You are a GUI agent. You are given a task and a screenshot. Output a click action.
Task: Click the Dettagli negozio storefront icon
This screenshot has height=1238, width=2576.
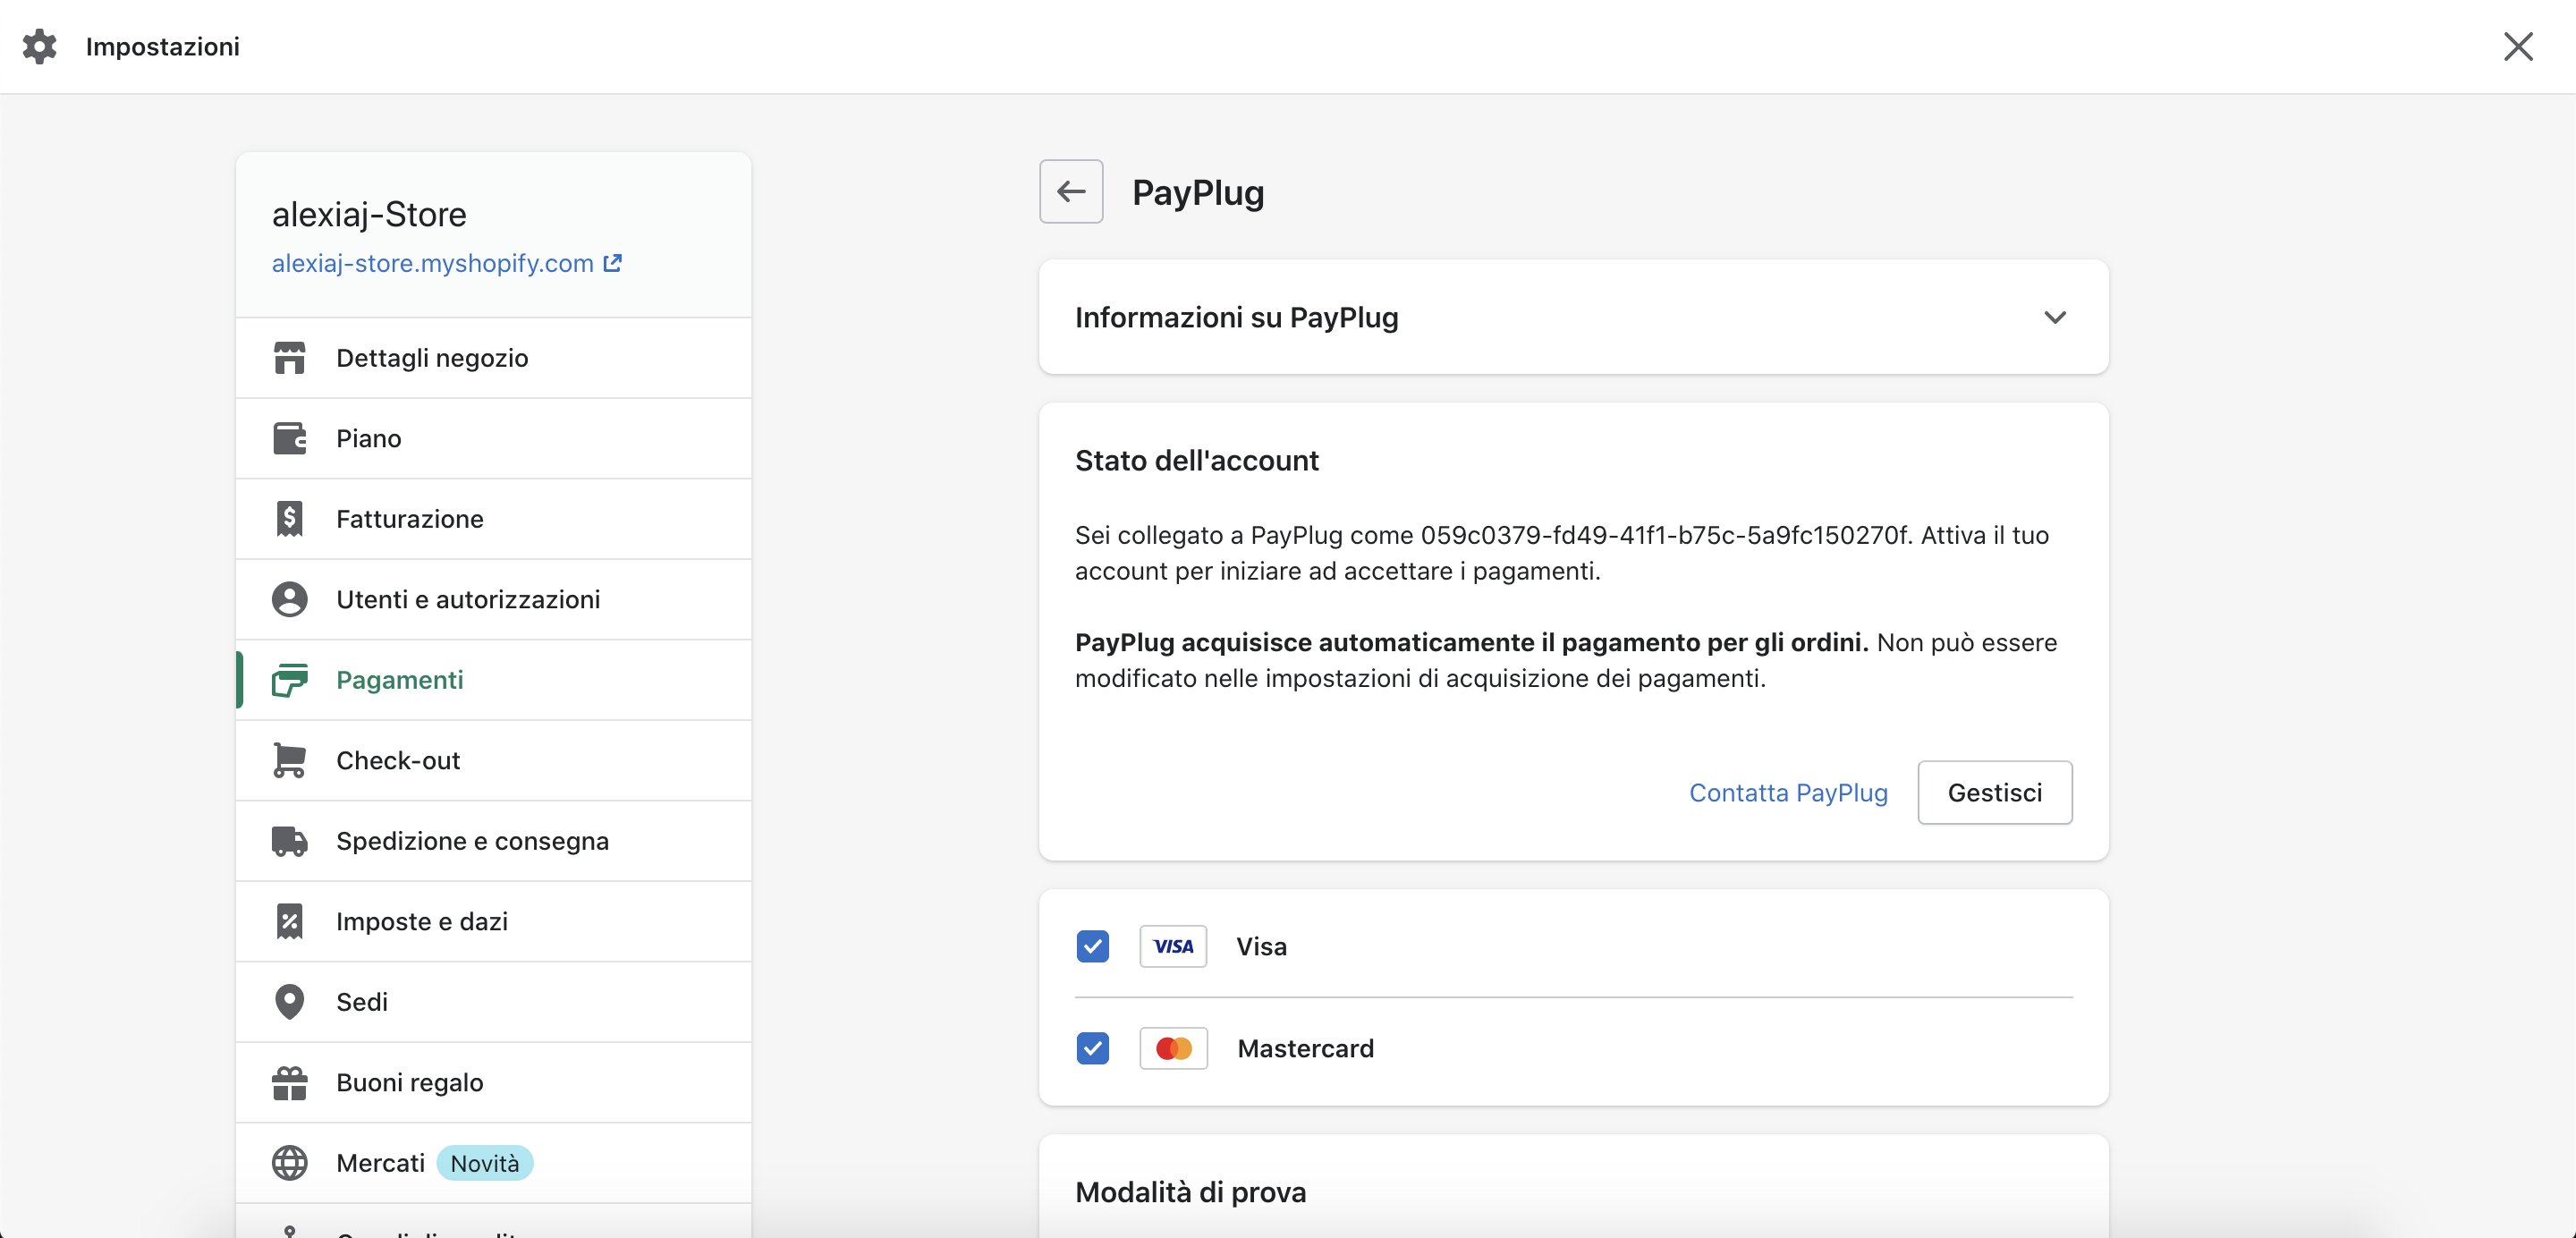290,358
